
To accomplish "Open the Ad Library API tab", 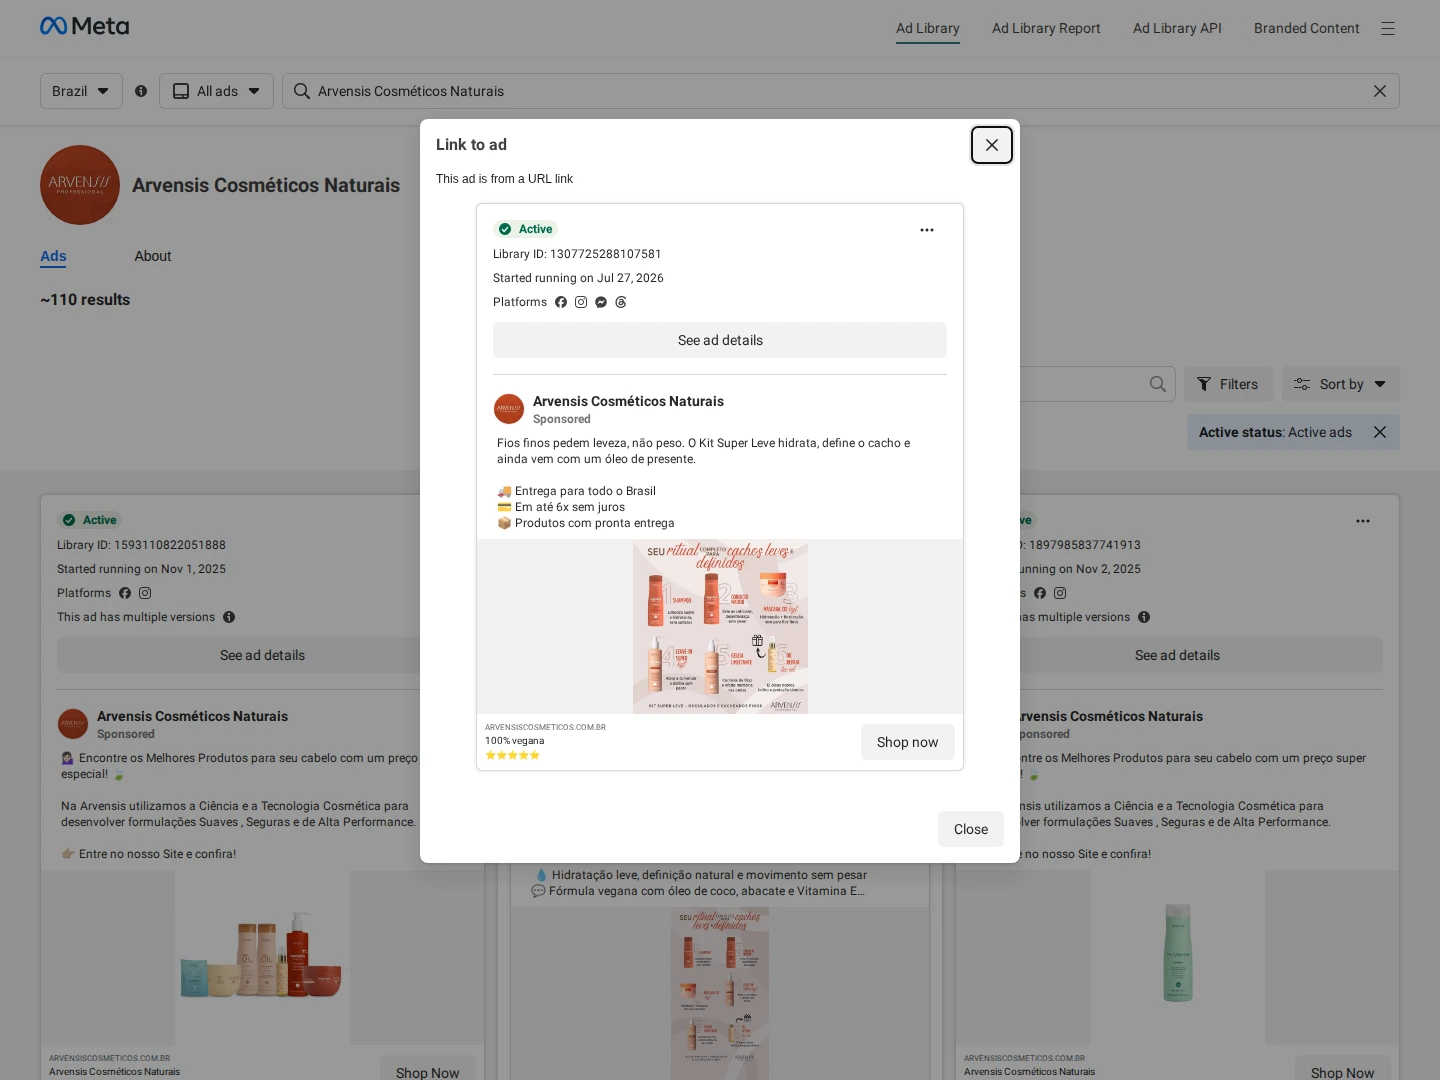I will pos(1177,28).
